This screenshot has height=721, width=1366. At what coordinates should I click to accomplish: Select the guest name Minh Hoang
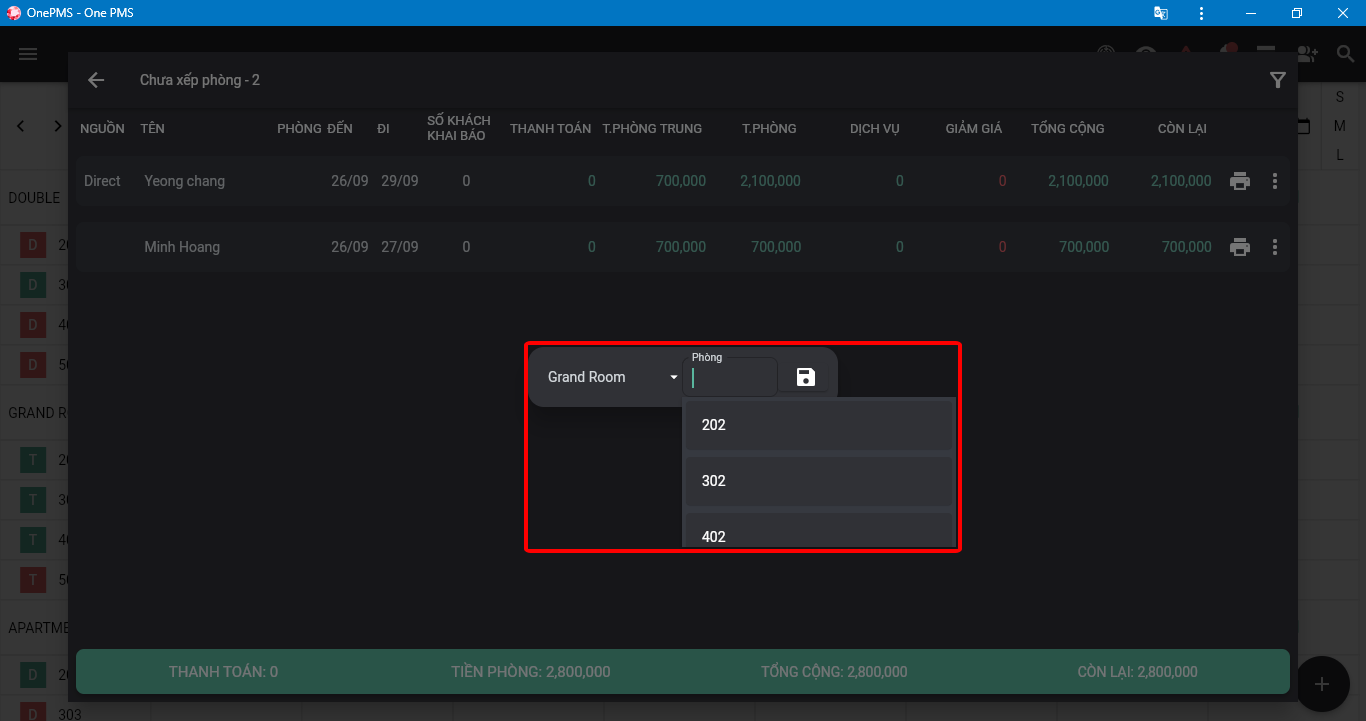[182, 247]
